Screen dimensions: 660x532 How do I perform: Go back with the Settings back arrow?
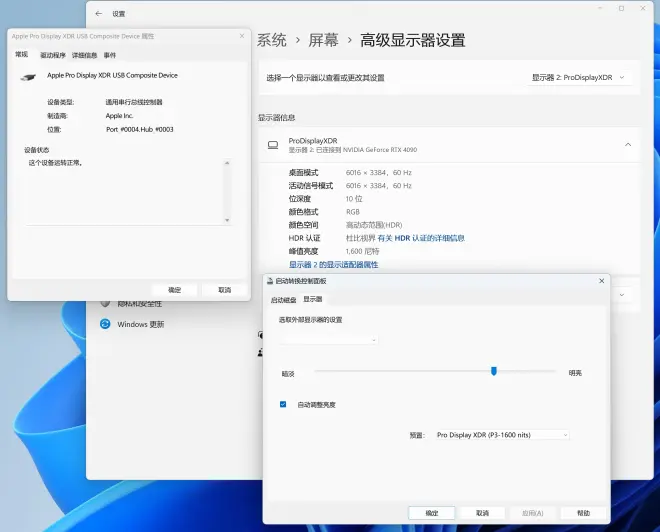(x=98, y=13)
